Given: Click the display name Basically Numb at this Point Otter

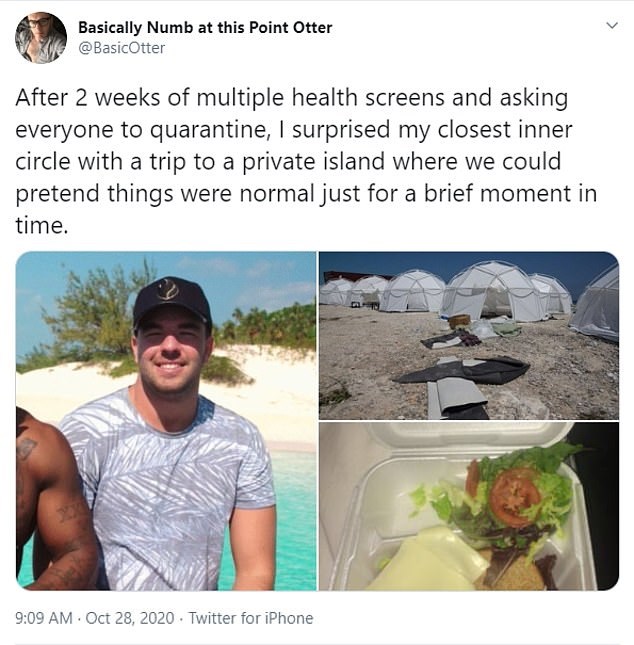Looking at the screenshot, I should click(205, 27).
